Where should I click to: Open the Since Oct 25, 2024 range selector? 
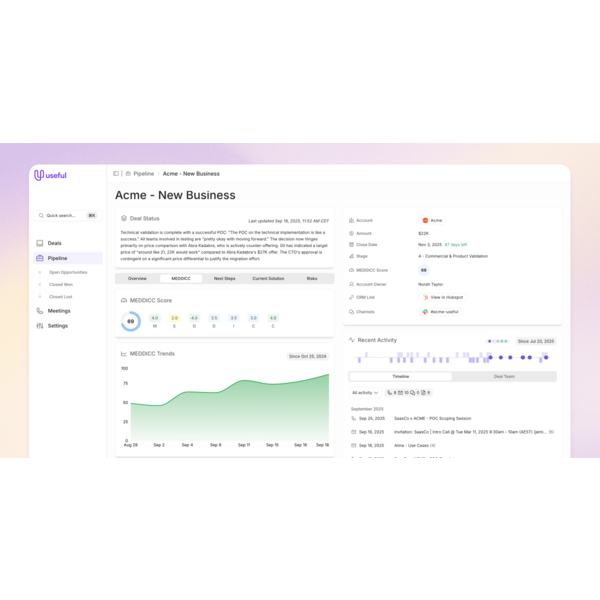pos(308,356)
